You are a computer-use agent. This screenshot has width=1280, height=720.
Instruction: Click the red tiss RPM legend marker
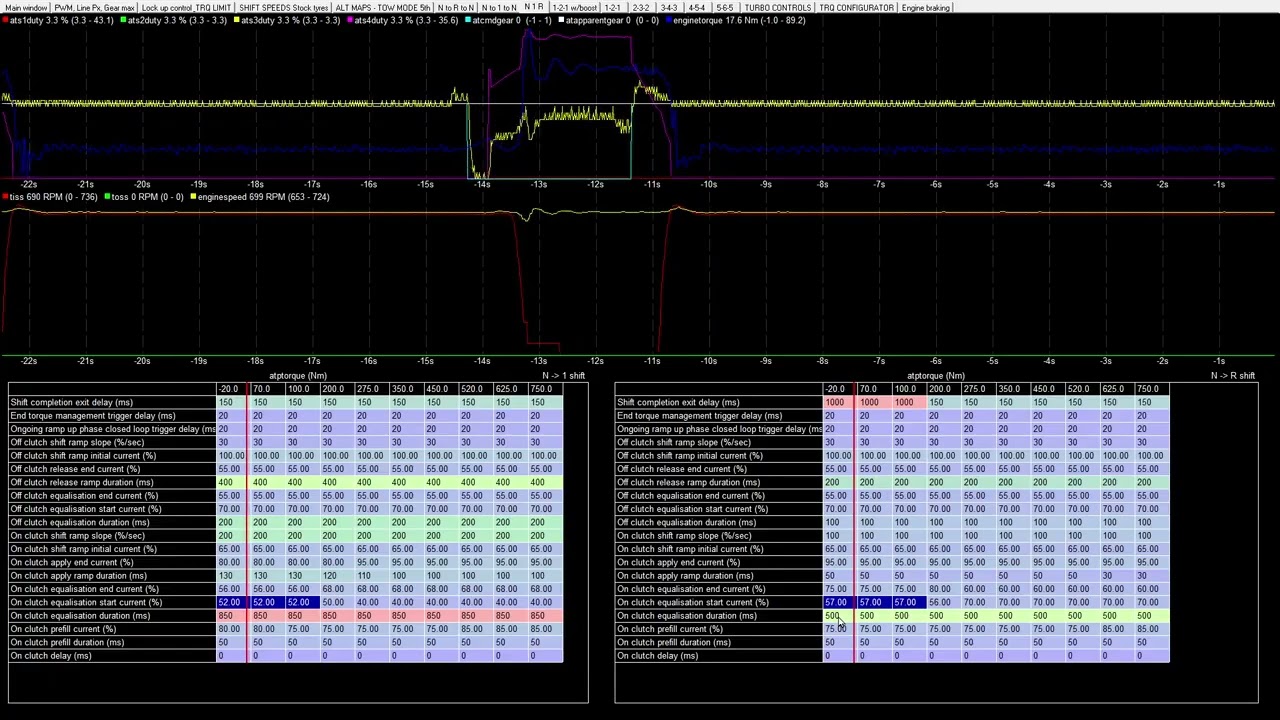point(6,197)
